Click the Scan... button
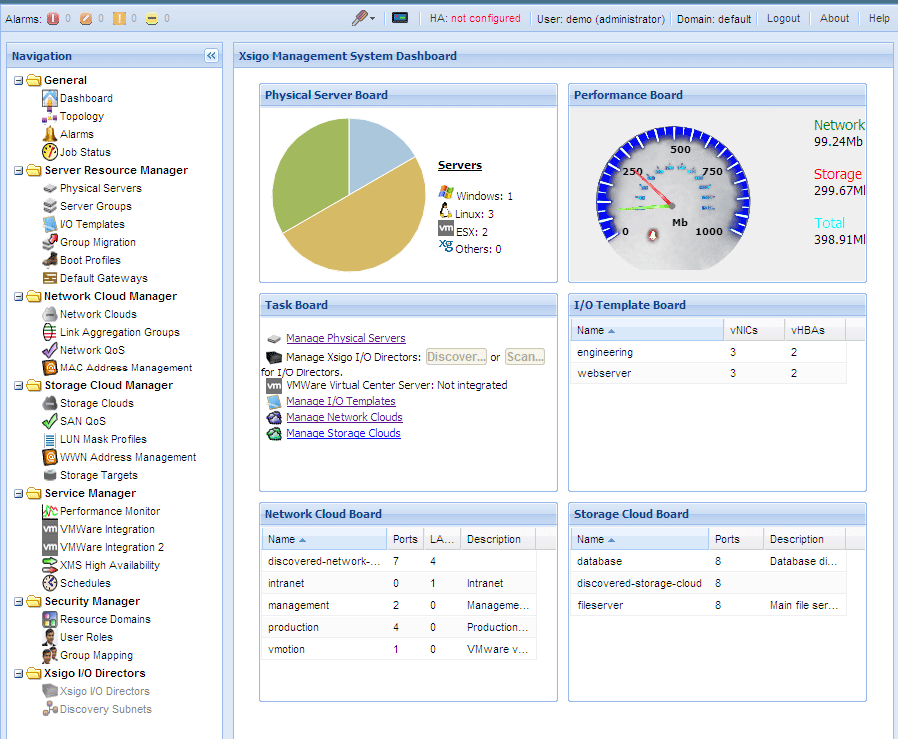Screen dimensions: 898x739 (x=525, y=357)
